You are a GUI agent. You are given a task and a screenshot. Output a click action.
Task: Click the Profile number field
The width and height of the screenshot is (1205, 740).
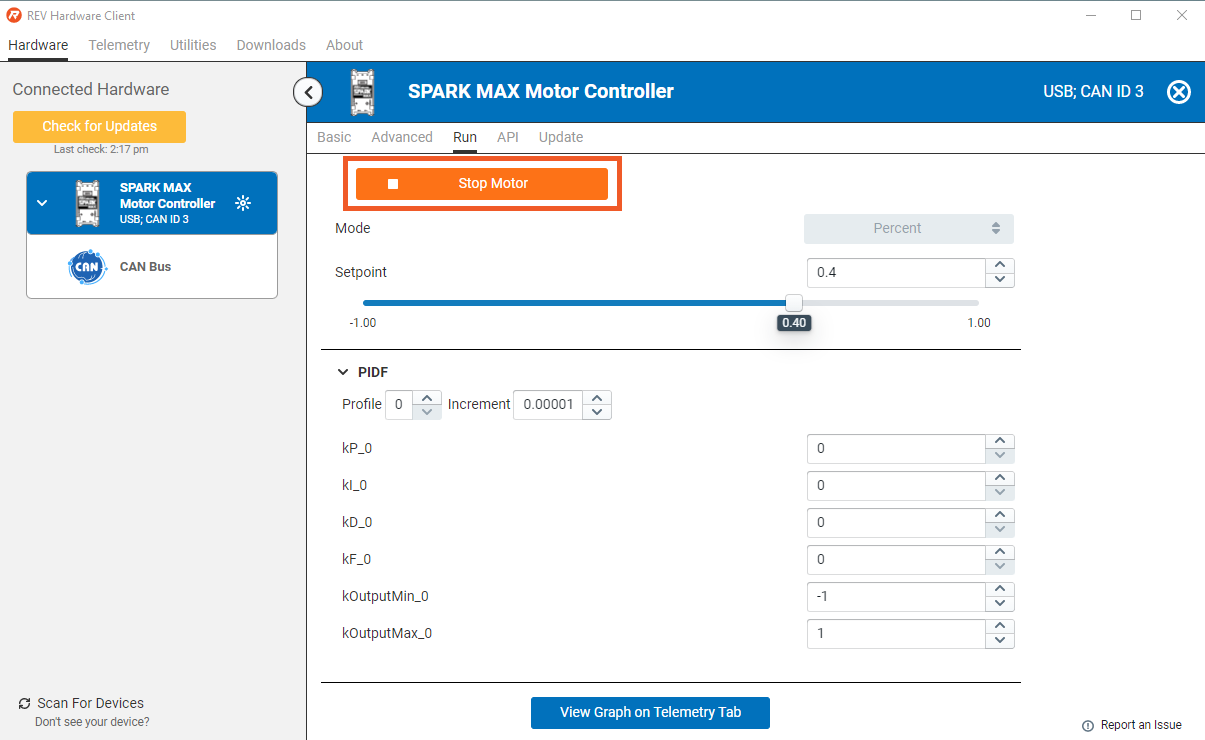pyautogui.click(x=399, y=404)
